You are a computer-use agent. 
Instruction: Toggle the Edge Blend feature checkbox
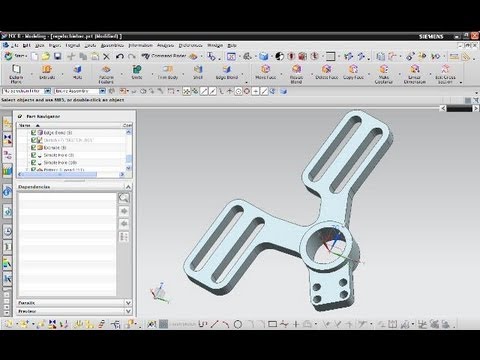coord(34,132)
